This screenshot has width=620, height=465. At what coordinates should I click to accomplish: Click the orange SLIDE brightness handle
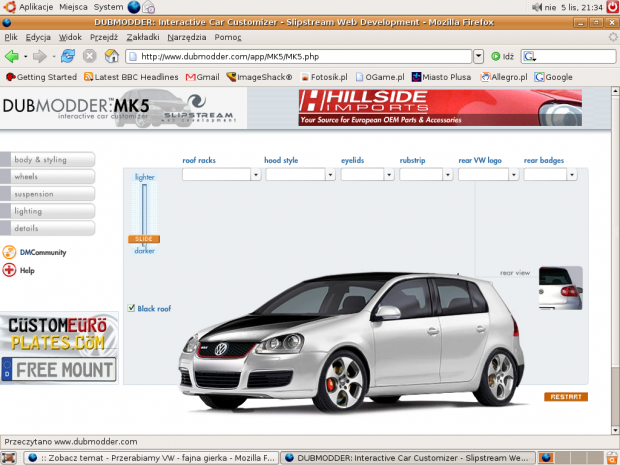tap(144, 239)
